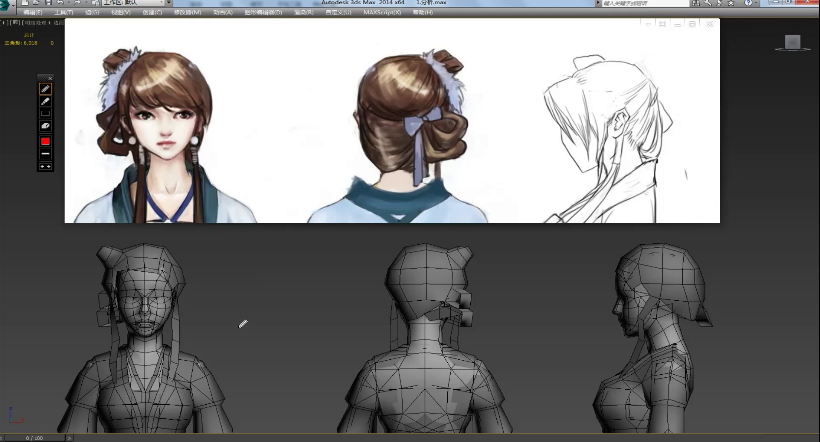The image size is (820, 442).
Task: Select the highlighter marker tool
Action: pos(45,101)
